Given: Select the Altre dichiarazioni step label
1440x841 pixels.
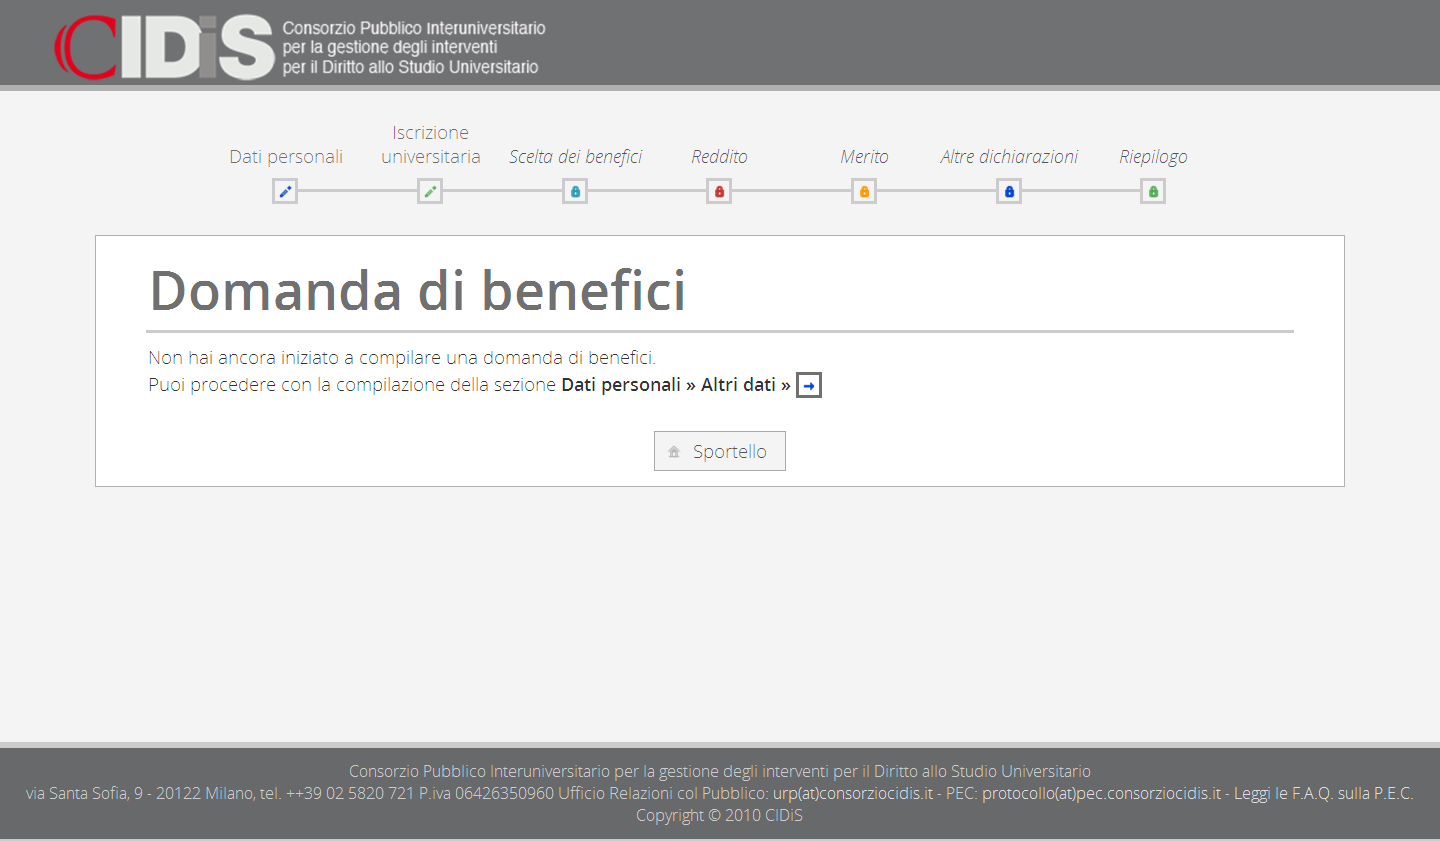Looking at the screenshot, I should [1009, 157].
